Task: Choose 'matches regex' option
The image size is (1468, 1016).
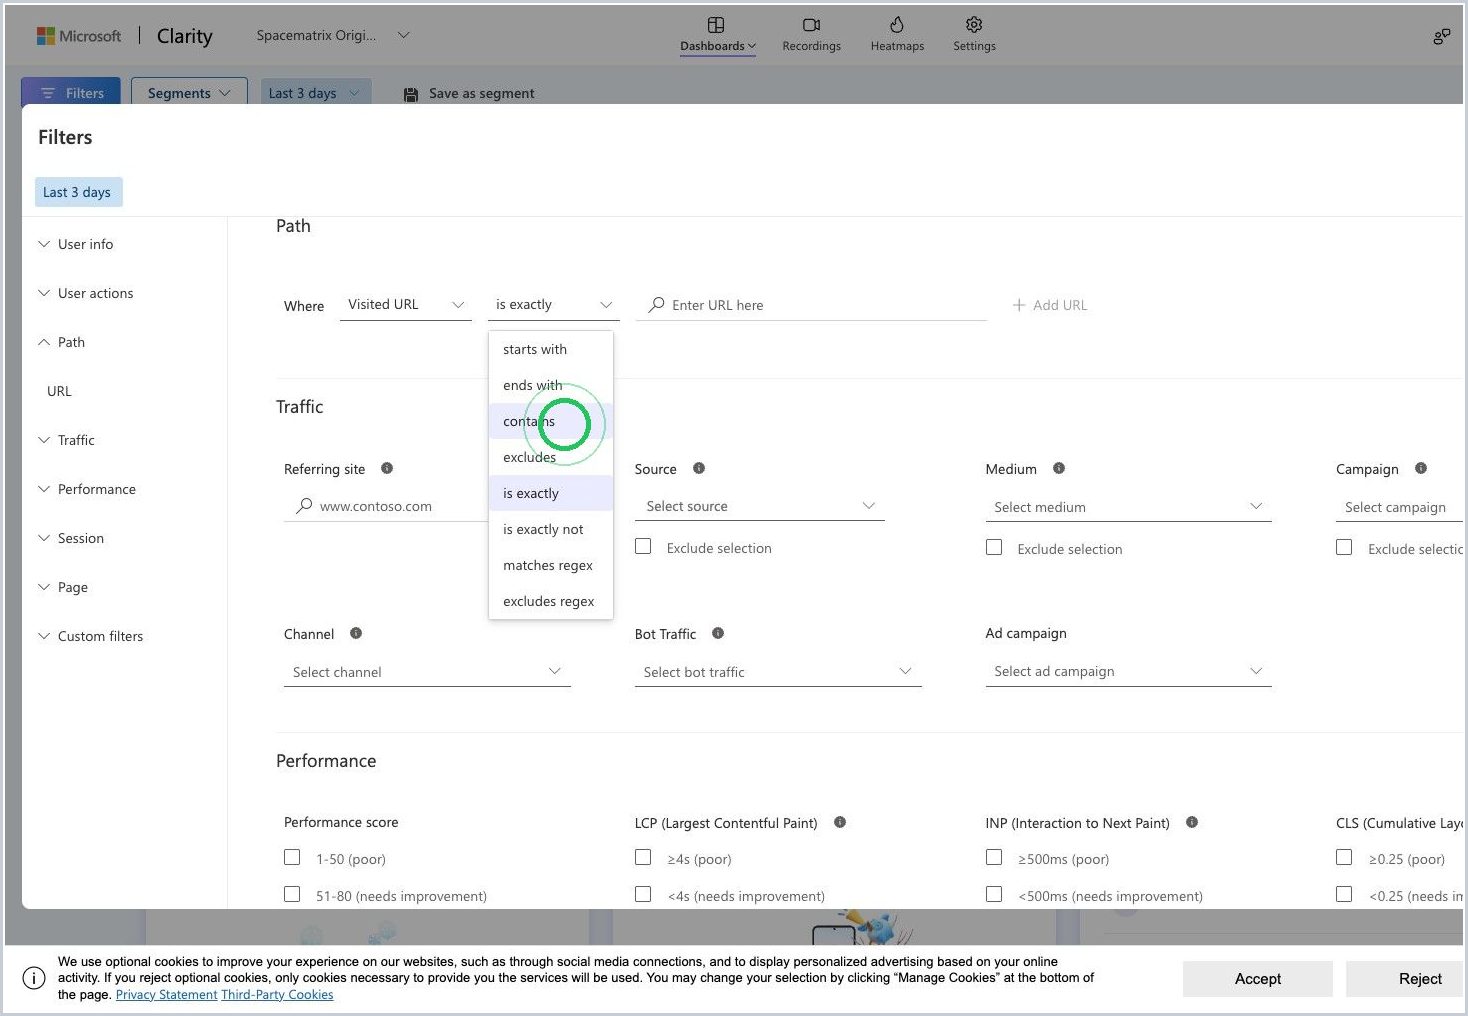Action: pyautogui.click(x=551, y=565)
